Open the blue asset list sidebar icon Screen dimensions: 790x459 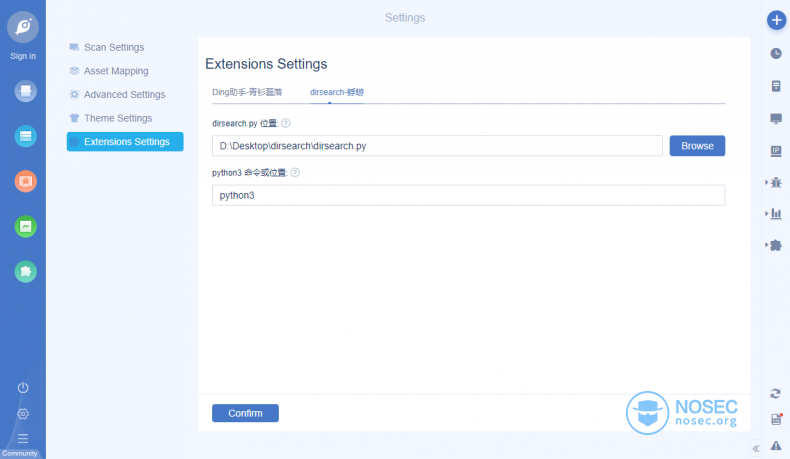pos(25,136)
